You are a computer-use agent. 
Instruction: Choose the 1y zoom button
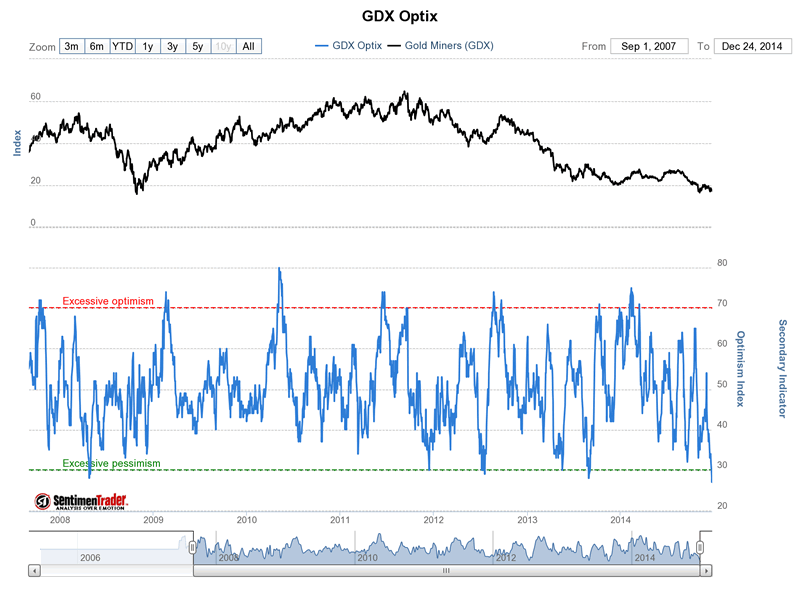tap(147, 46)
